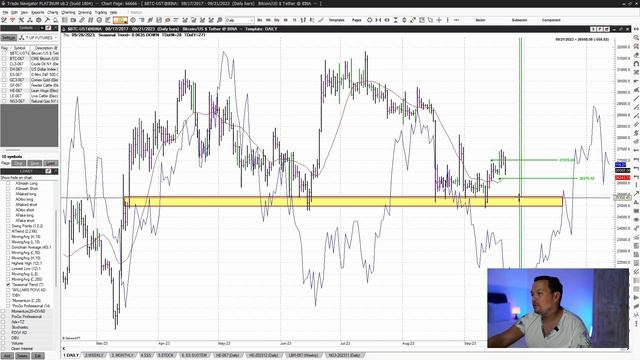
Task: Select the GC2-067 Comex Gold symbol row
Action: point(29,80)
